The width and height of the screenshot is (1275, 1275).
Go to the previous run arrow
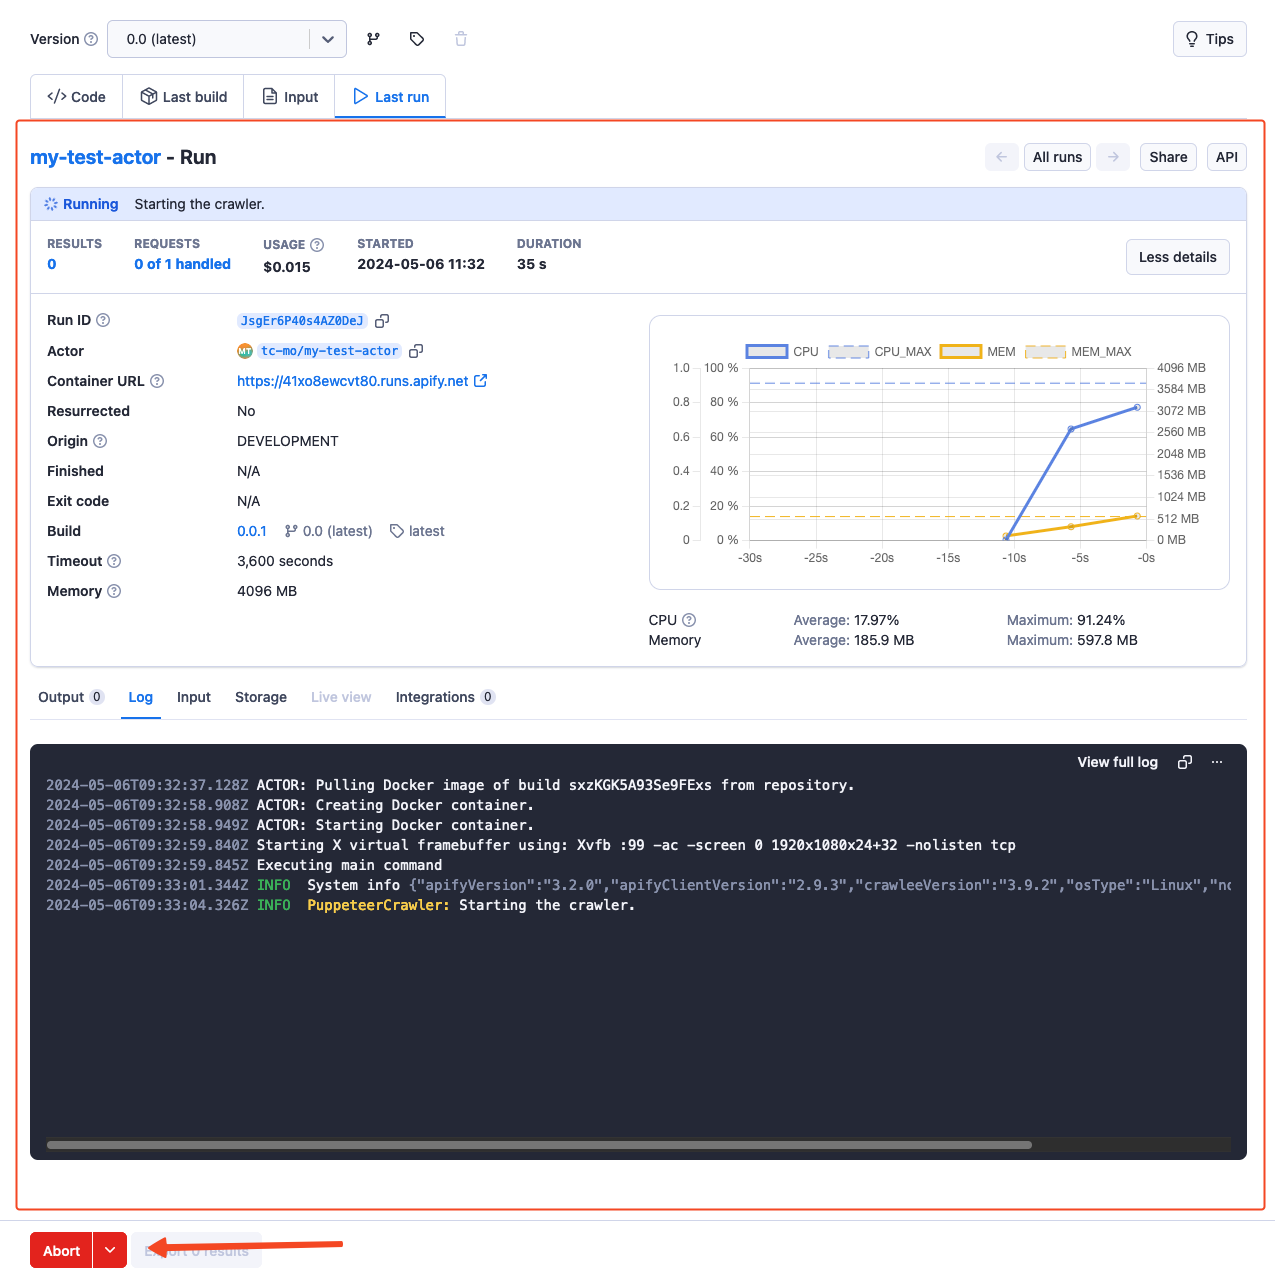click(1001, 157)
